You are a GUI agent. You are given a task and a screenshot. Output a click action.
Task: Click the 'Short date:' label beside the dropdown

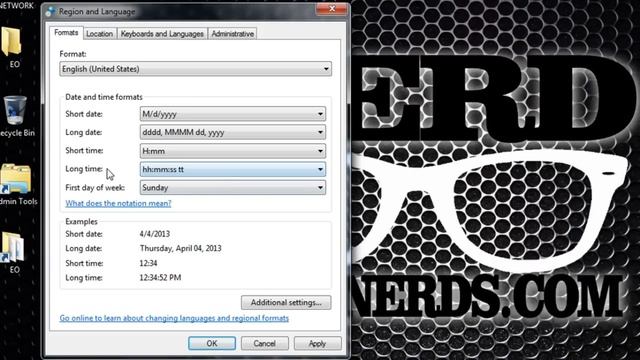(84, 114)
